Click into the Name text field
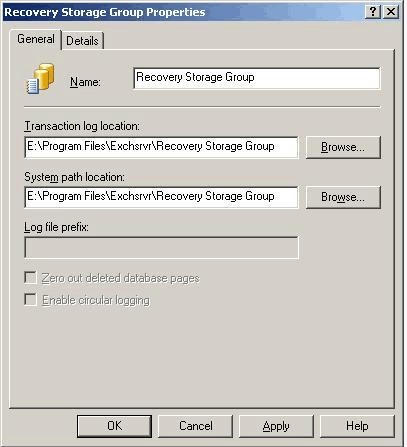Image resolution: width=407 pixels, height=447 pixels. point(256,78)
